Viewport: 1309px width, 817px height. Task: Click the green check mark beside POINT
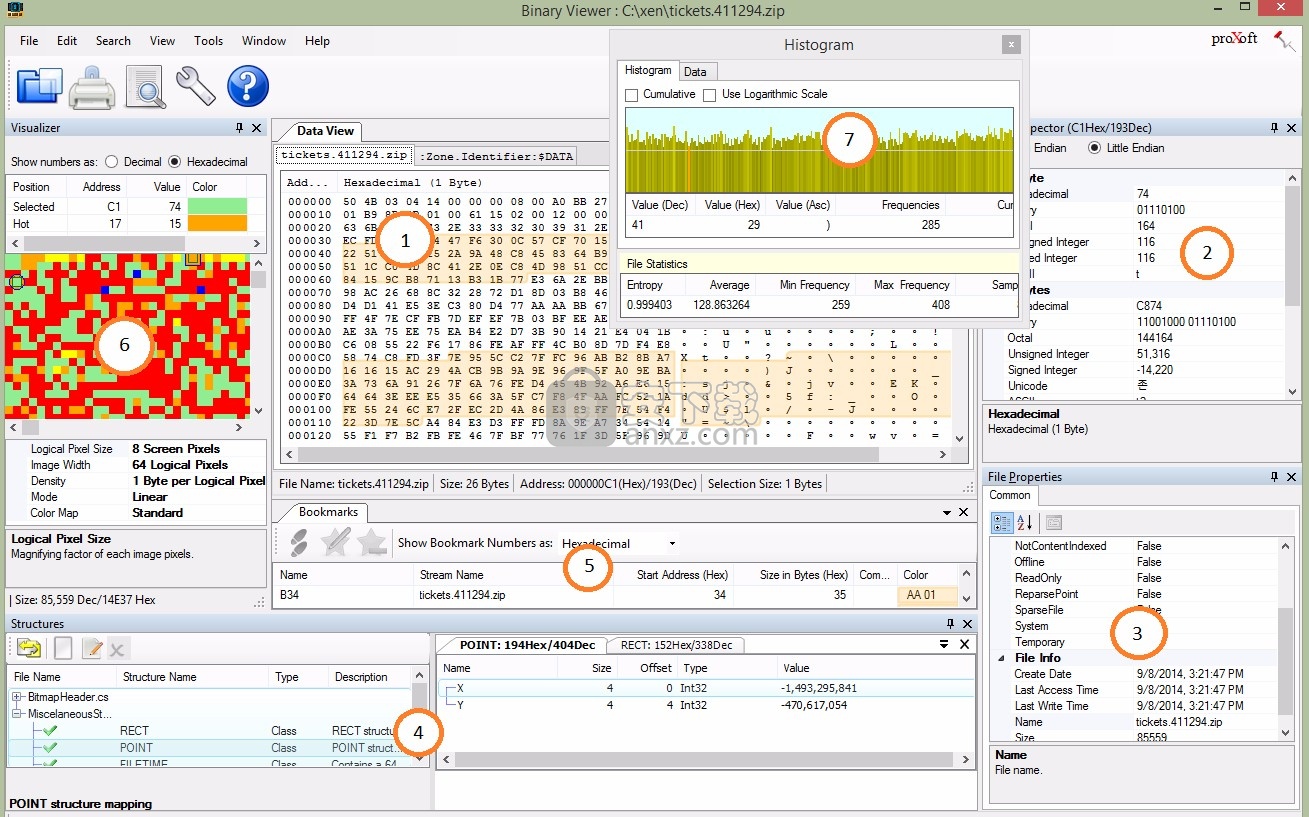(x=49, y=747)
